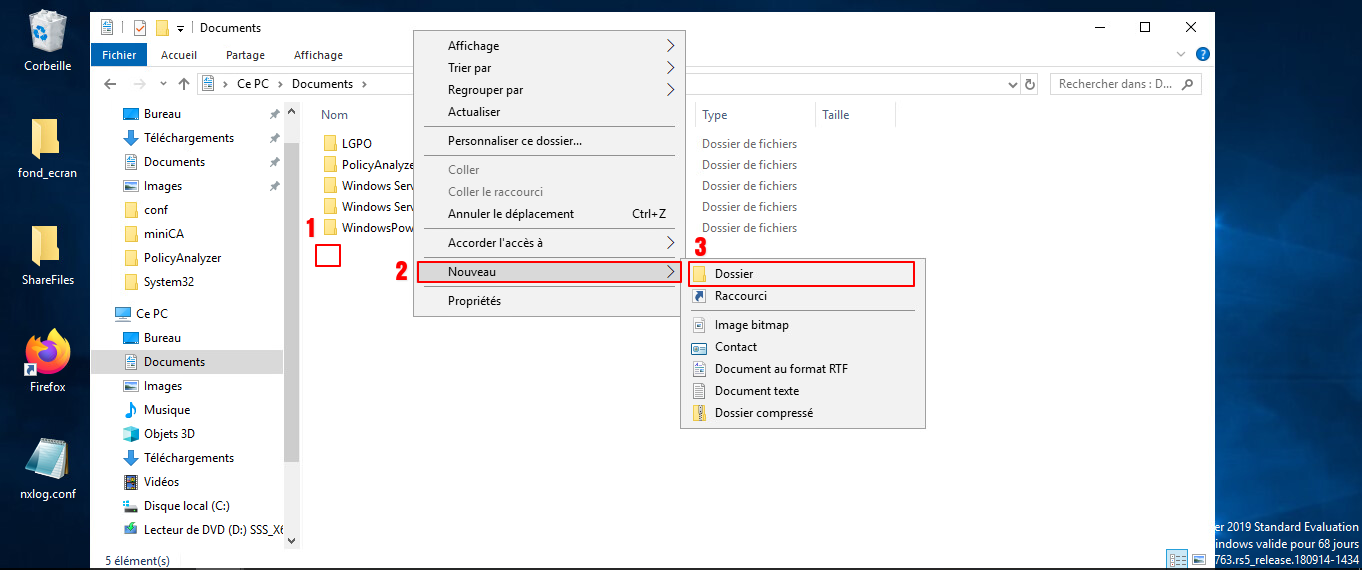Open Firefox from the desktop shortcut
Image resolution: width=1362 pixels, height=570 pixels.
point(47,356)
